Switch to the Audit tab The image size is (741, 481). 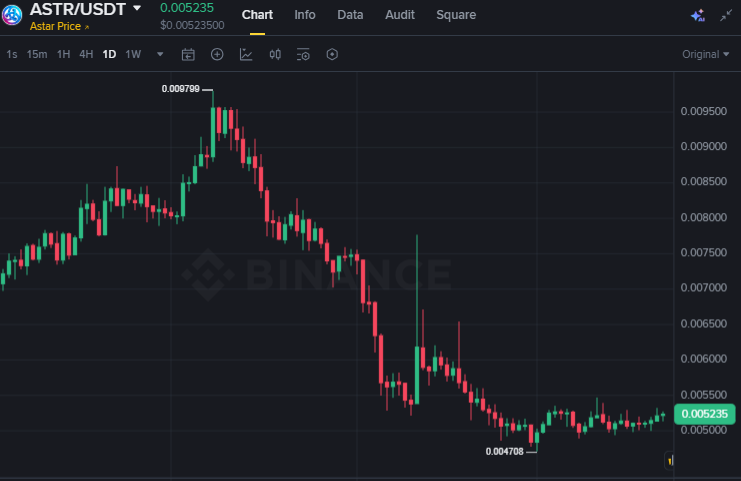400,15
